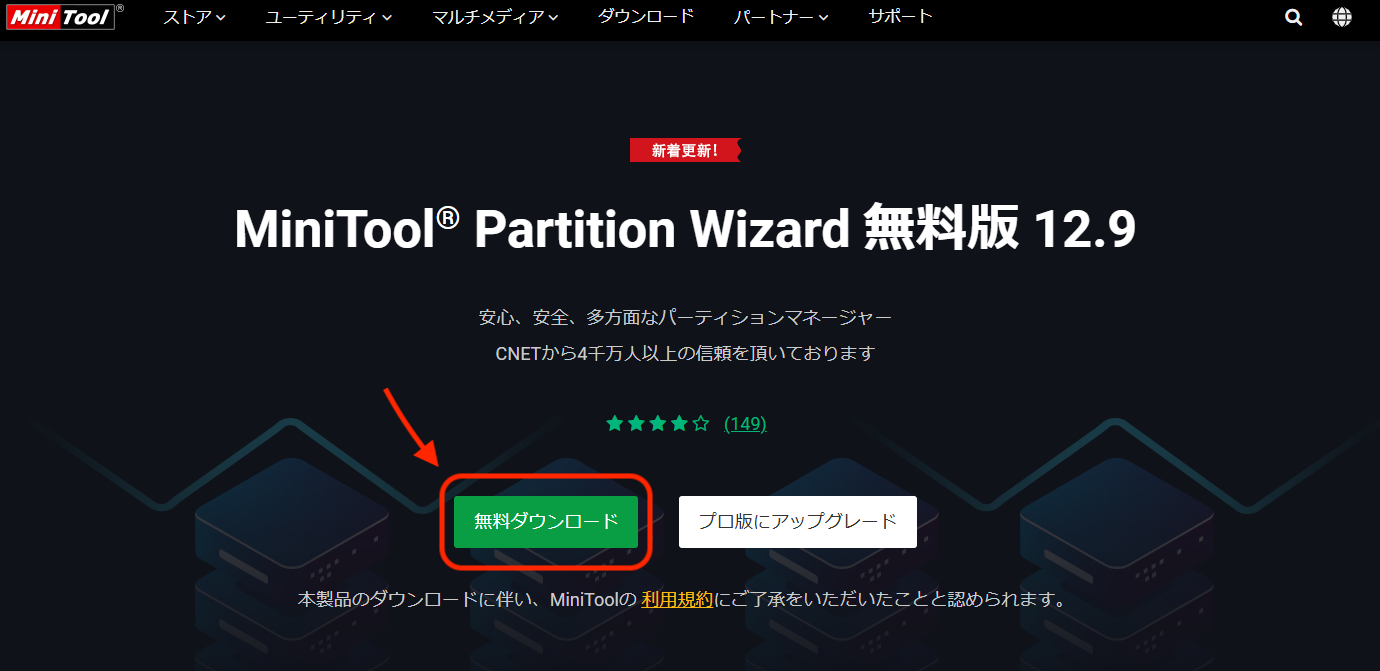Click the 無料ダウンロード green button
Screen dimensions: 1380x671
(546, 521)
